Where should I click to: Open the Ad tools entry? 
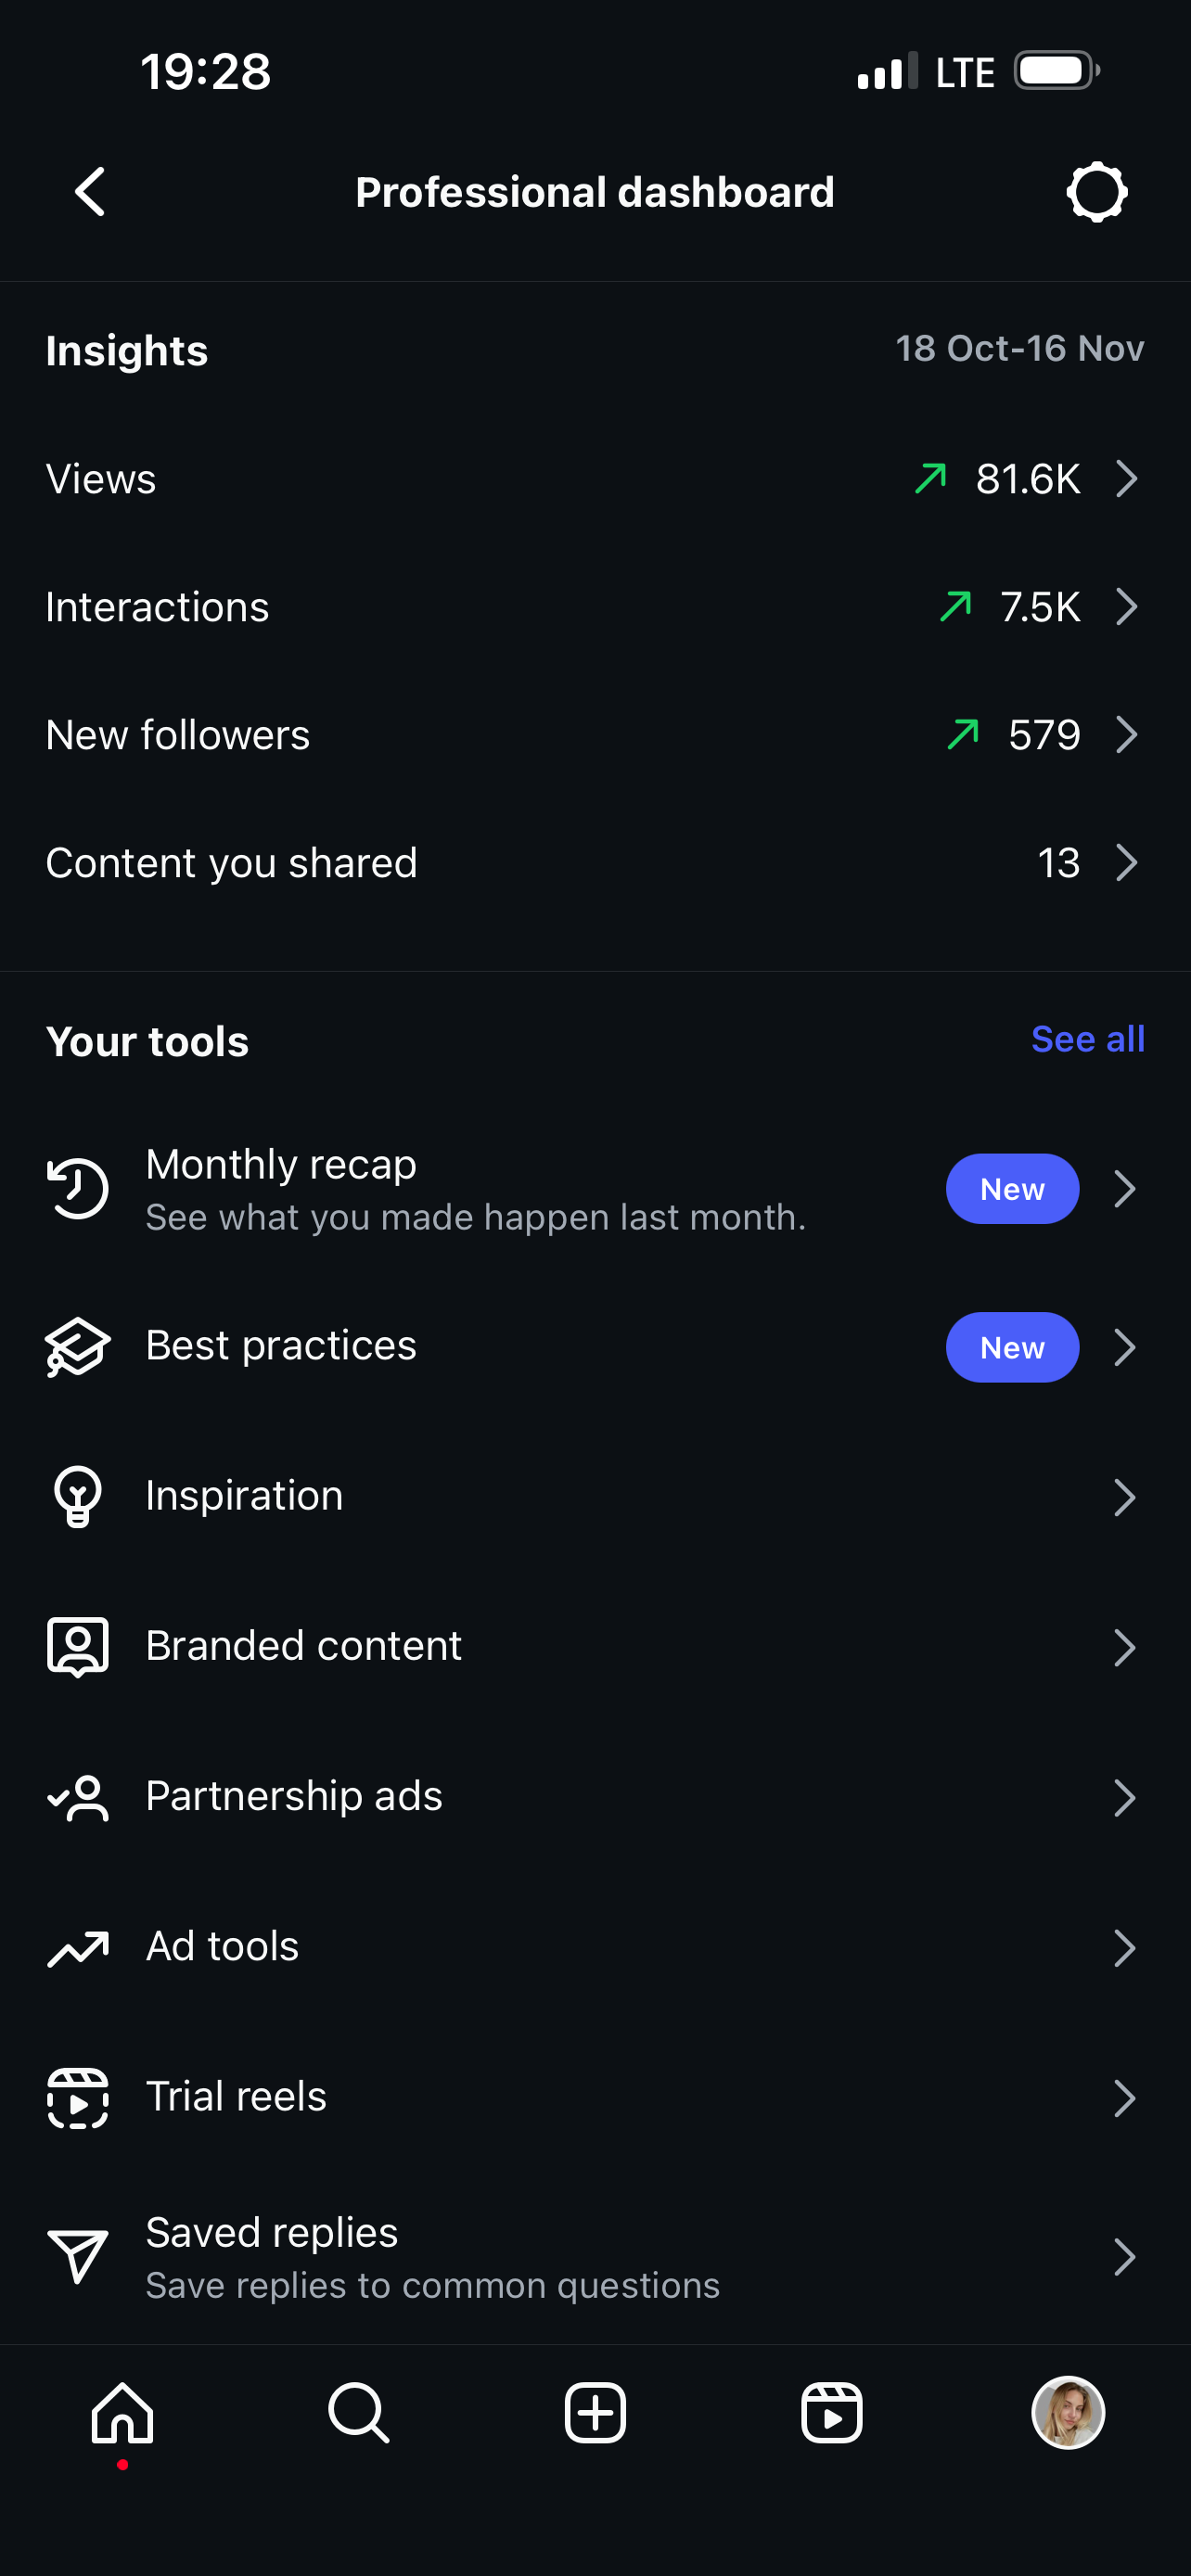coord(222,1947)
